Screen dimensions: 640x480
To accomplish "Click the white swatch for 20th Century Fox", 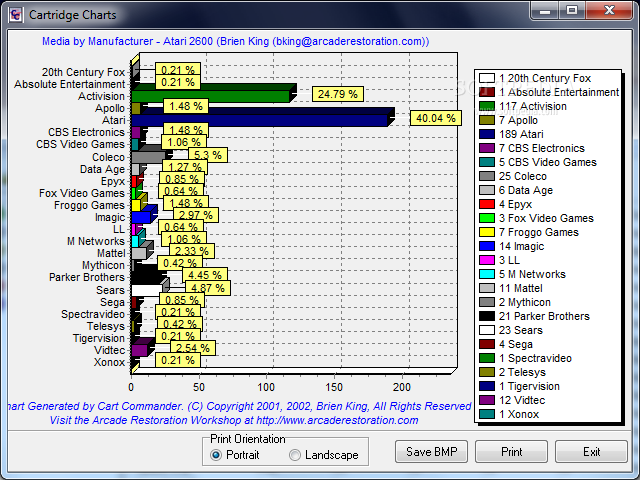I will pos(487,78).
